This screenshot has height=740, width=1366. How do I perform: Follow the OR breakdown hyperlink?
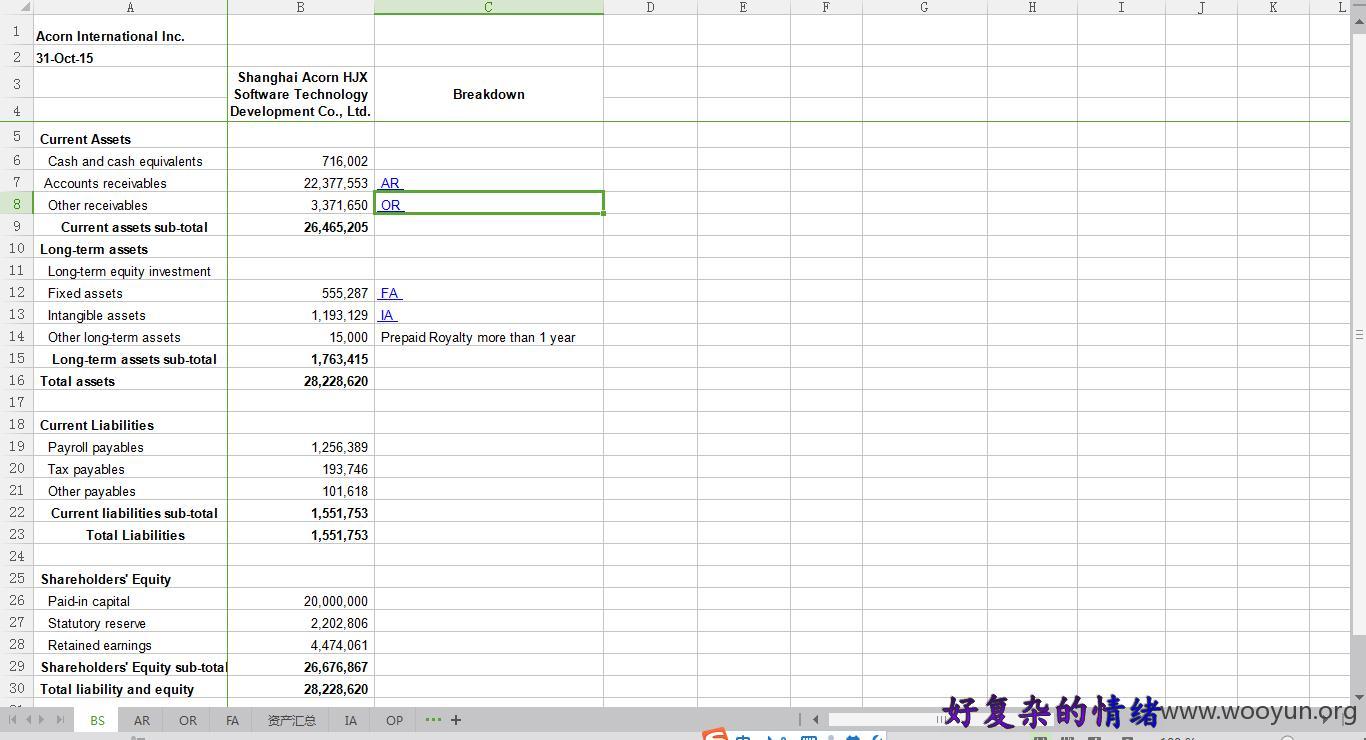391,205
